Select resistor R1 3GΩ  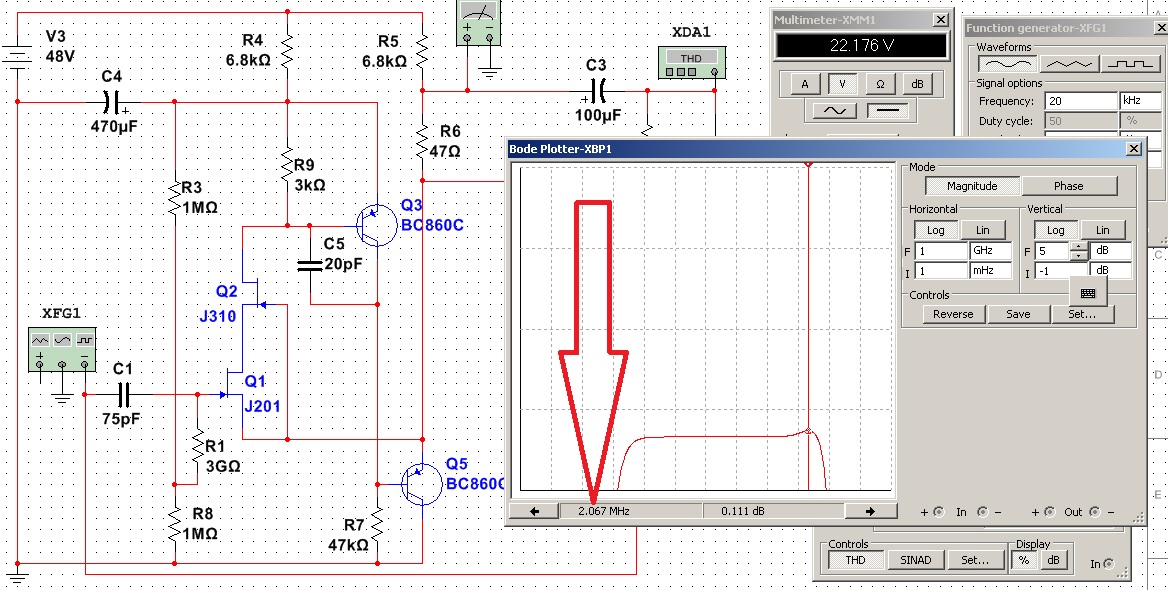pos(197,447)
